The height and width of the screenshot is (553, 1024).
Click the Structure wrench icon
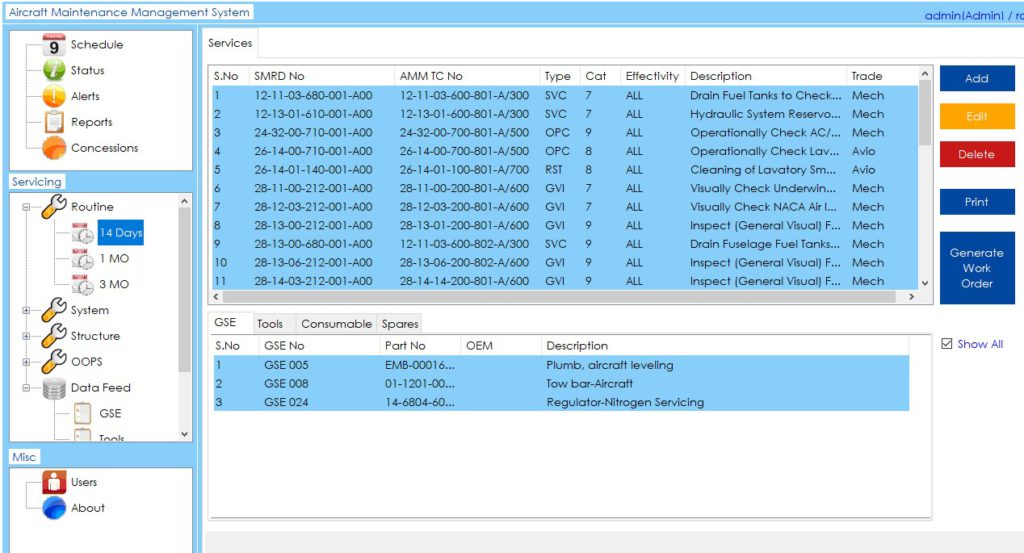(54, 336)
